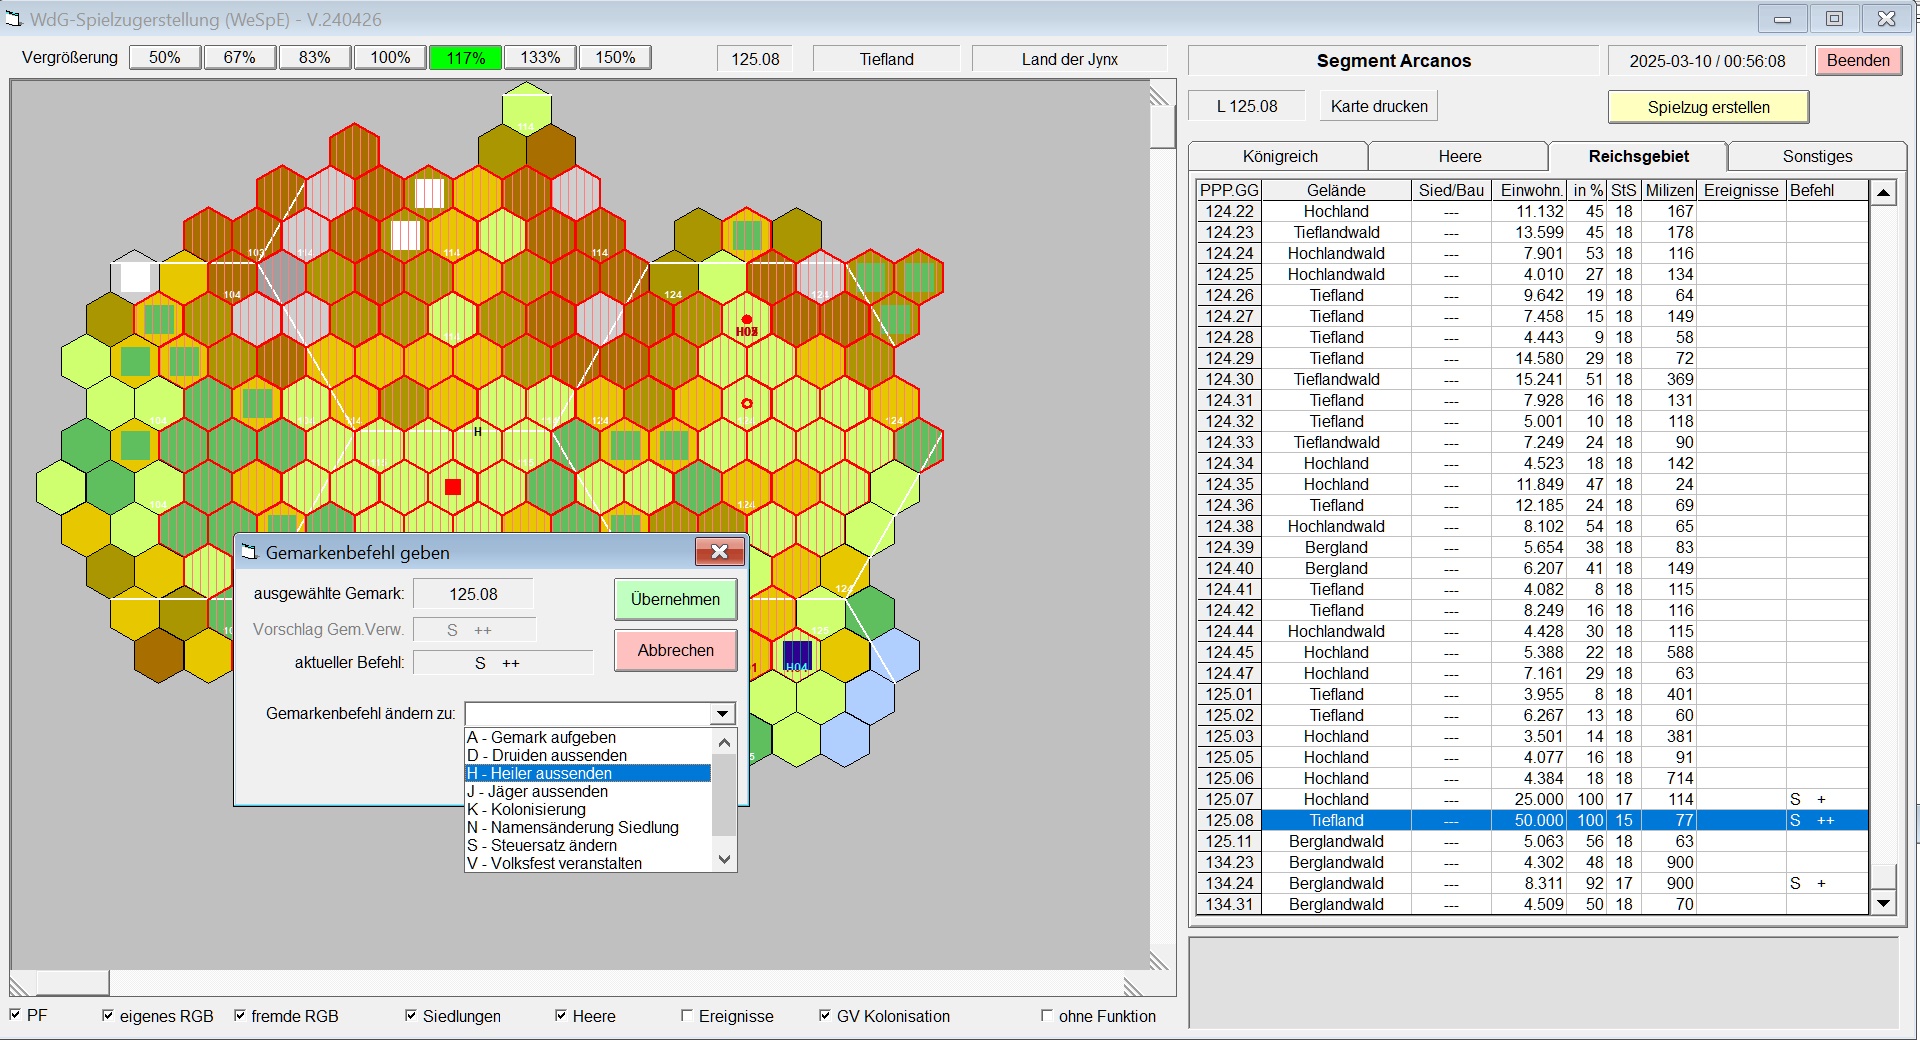
Task: Select table row 134.24 Berglandwald
Action: point(1532,883)
